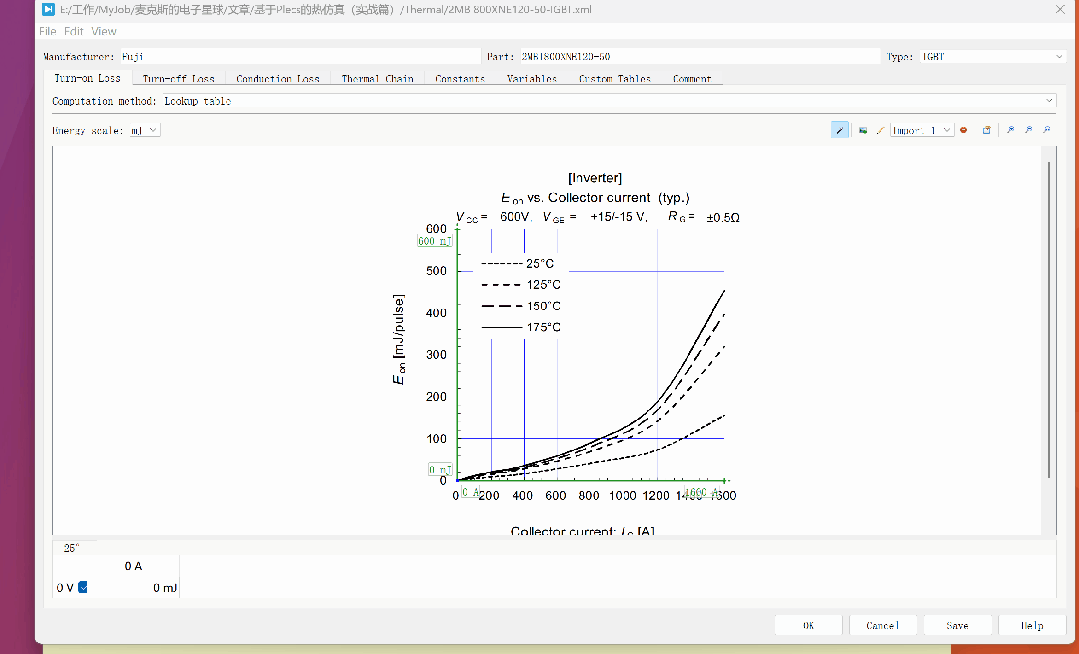
Task: Click the green 1600 A axis marker
Action: [701, 492]
